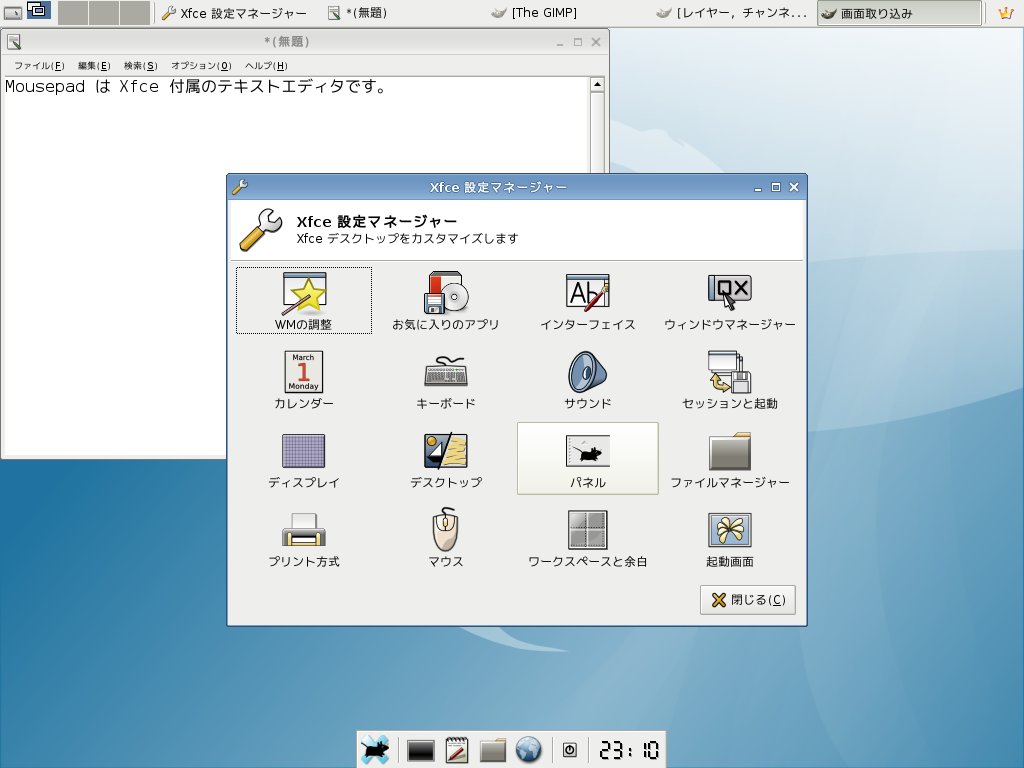Open キーボード settings

[x=445, y=379]
